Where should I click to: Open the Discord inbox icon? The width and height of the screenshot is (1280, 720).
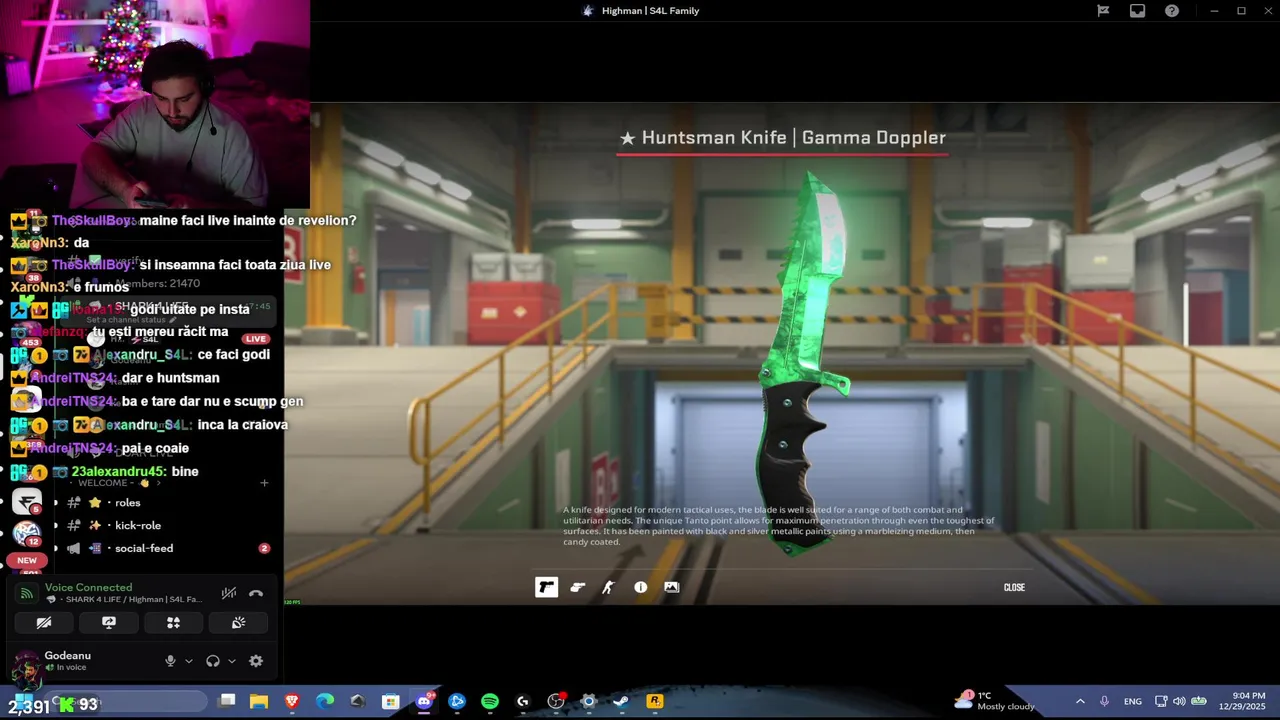(1137, 11)
